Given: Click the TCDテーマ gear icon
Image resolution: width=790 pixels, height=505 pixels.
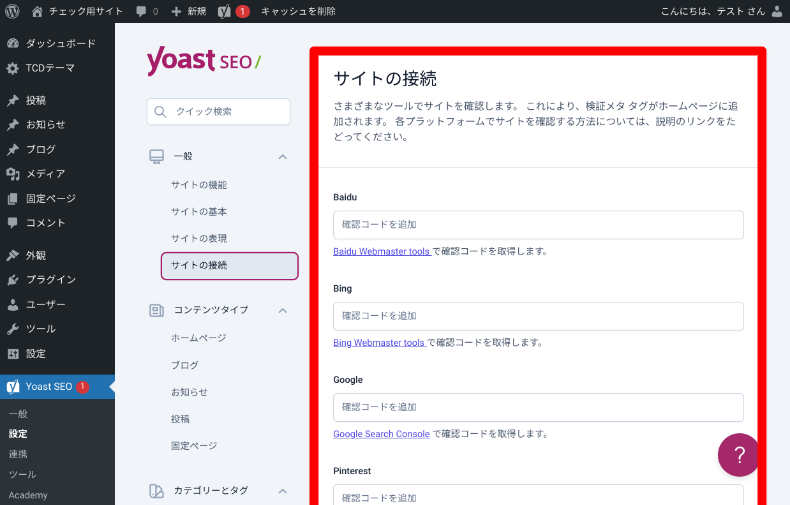Looking at the screenshot, I should pyautogui.click(x=13, y=68).
